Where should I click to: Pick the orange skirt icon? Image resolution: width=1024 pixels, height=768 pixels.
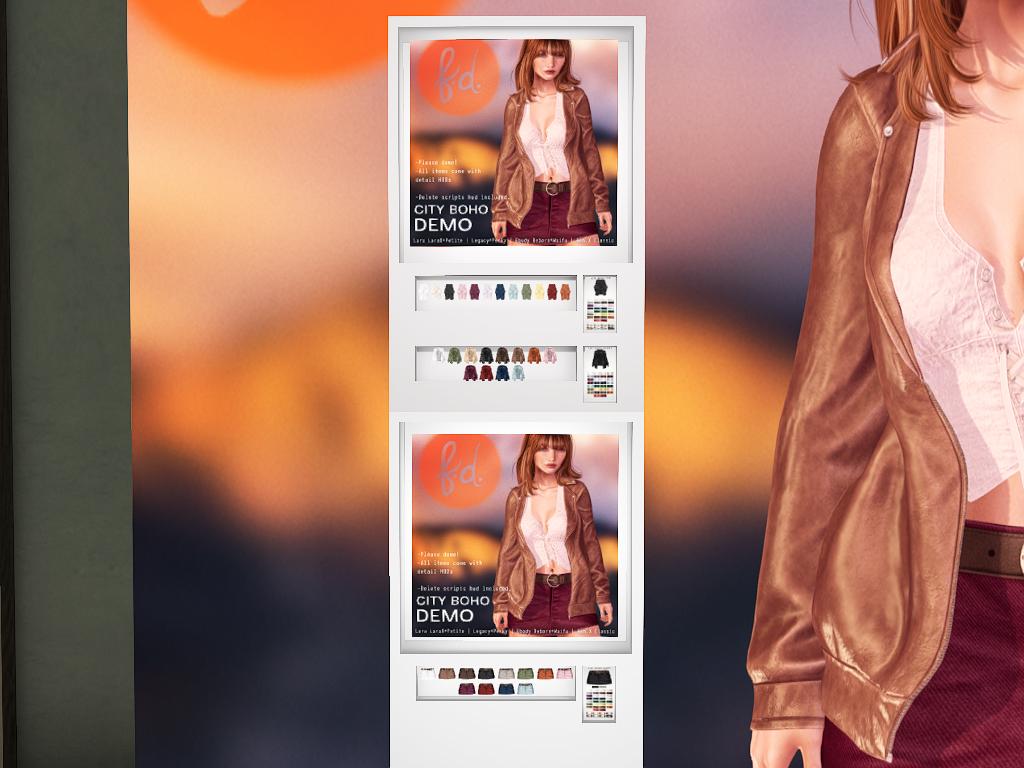545,673
